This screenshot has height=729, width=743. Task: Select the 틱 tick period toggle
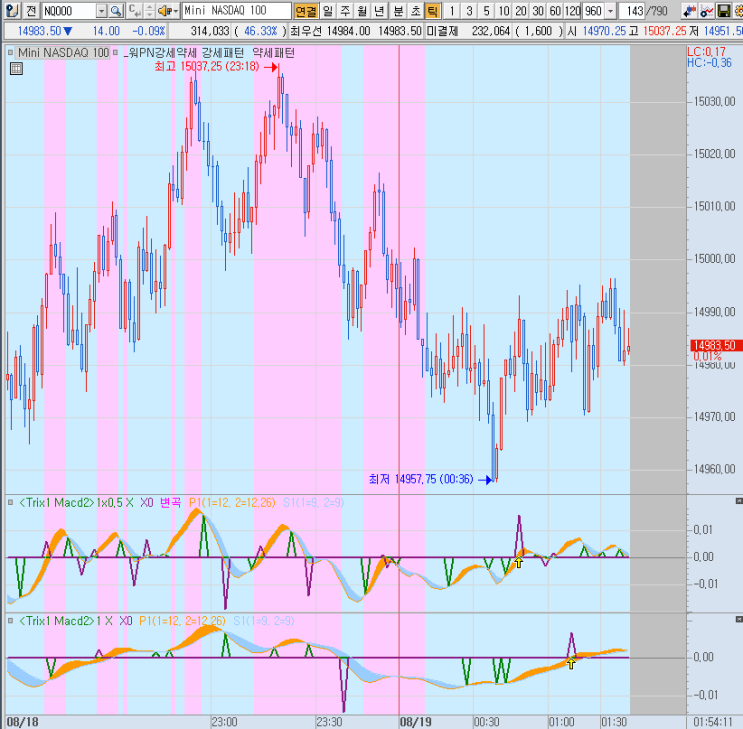coord(432,10)
